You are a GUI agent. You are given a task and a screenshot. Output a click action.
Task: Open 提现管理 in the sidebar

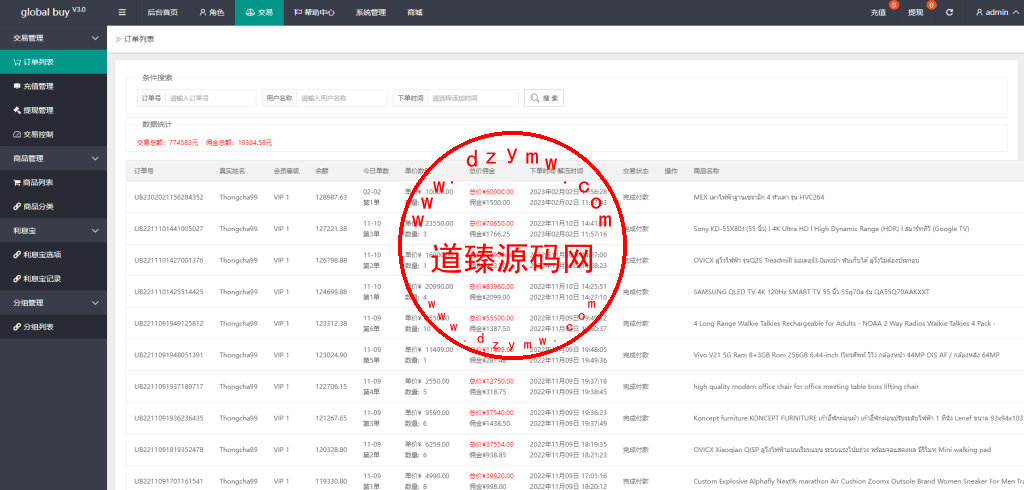click(x=54, y=110)
